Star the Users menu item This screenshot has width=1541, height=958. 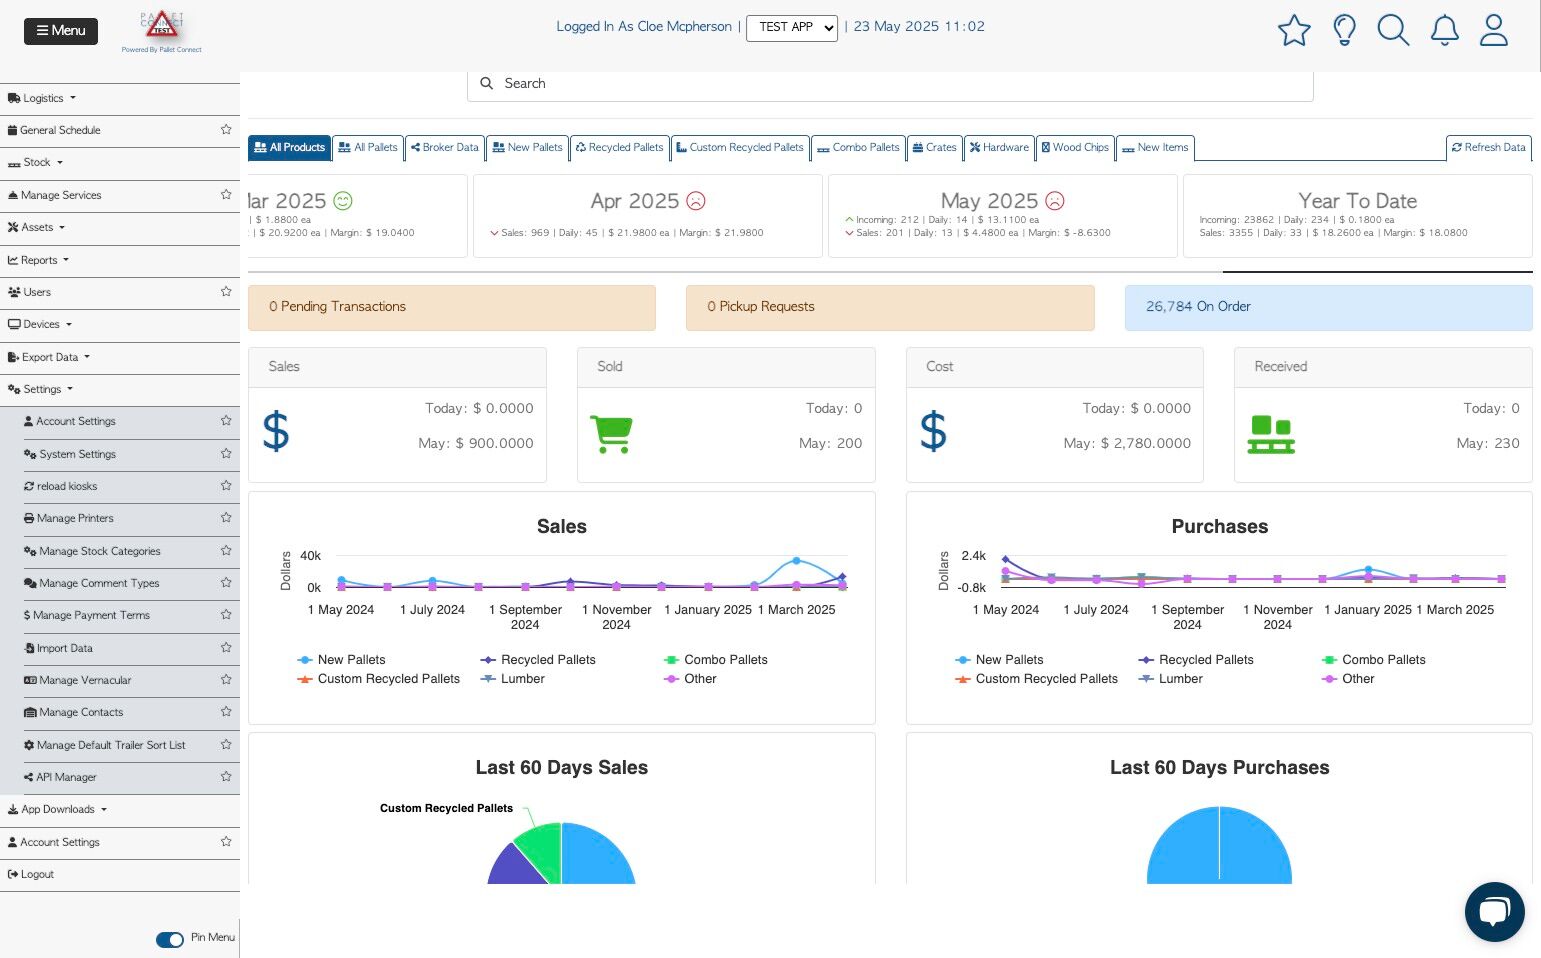pyautogui.click(x=226, y=292)
